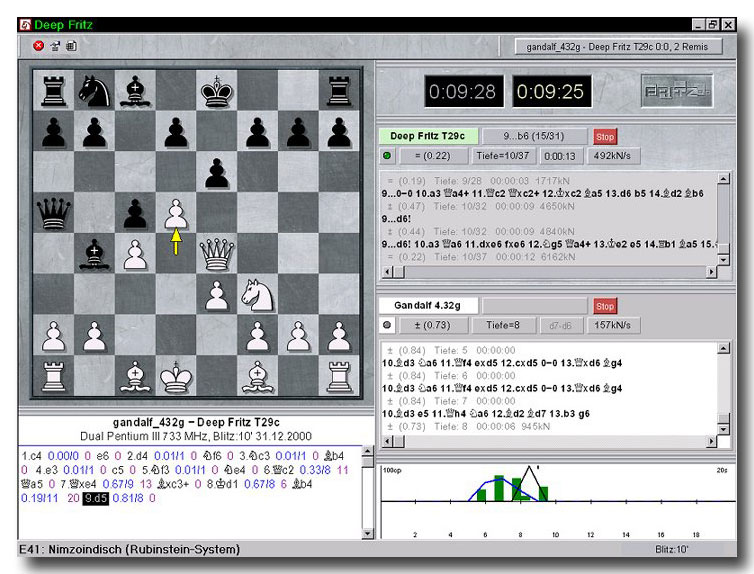Image resolution: width=754 pixels, height=574 pixels.
Task: Click the grey engine indicator for Gandalf
Action: (x=387, y=325)
